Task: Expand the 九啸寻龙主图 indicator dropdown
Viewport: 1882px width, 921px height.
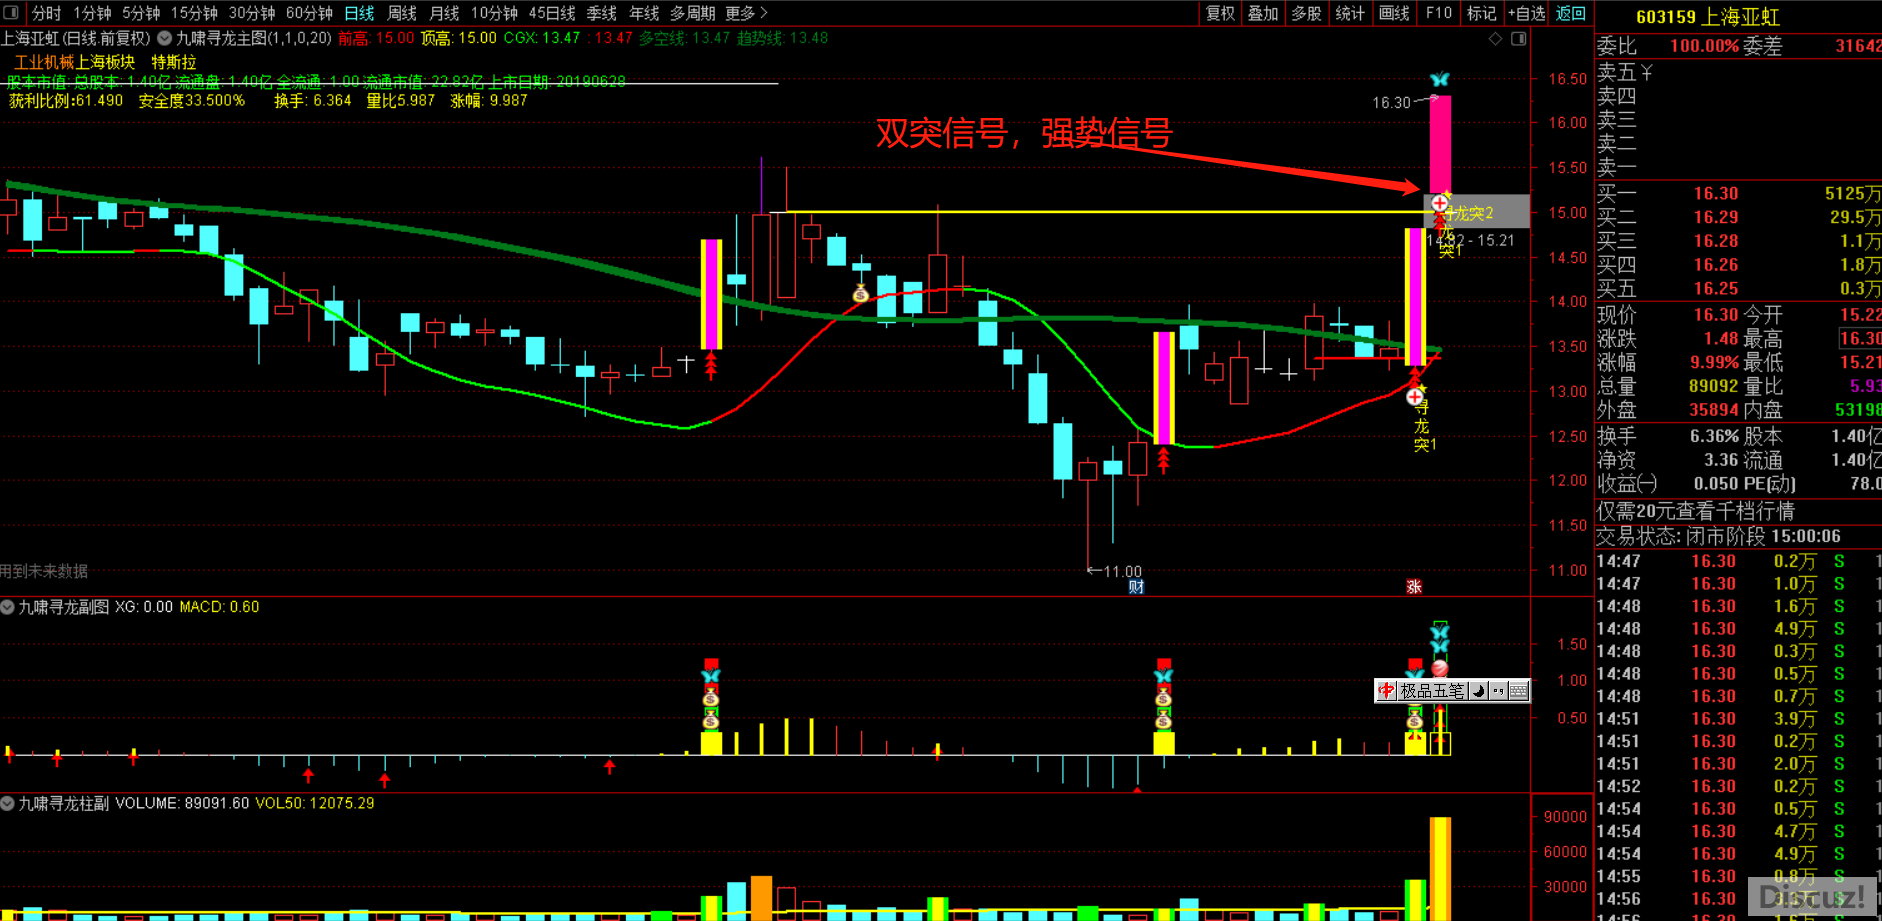Action: (x=165, y=39)
